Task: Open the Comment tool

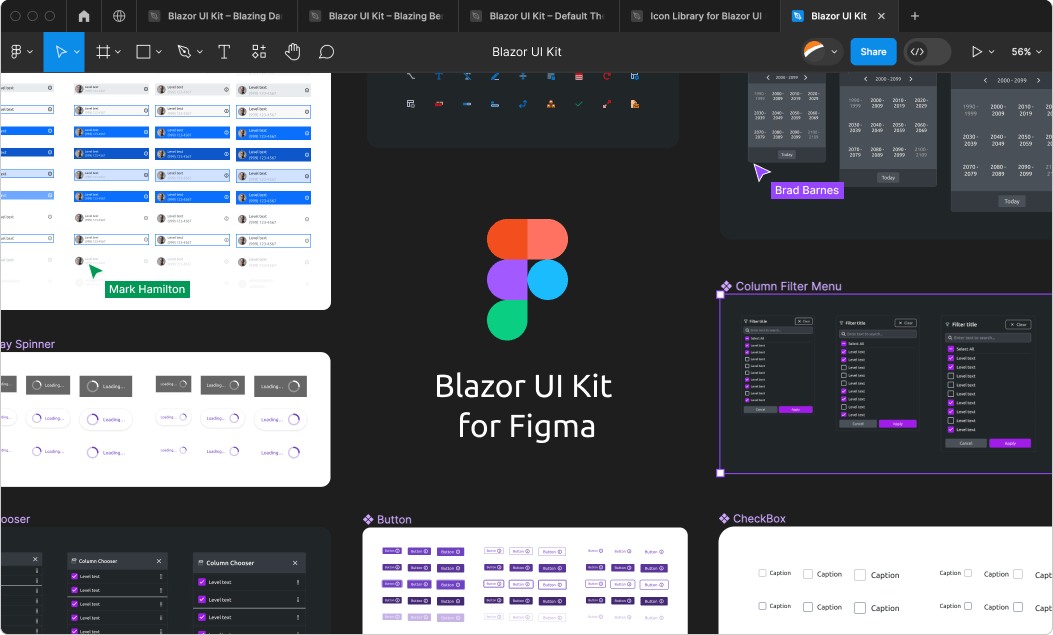Action: [x=325, y=52]
